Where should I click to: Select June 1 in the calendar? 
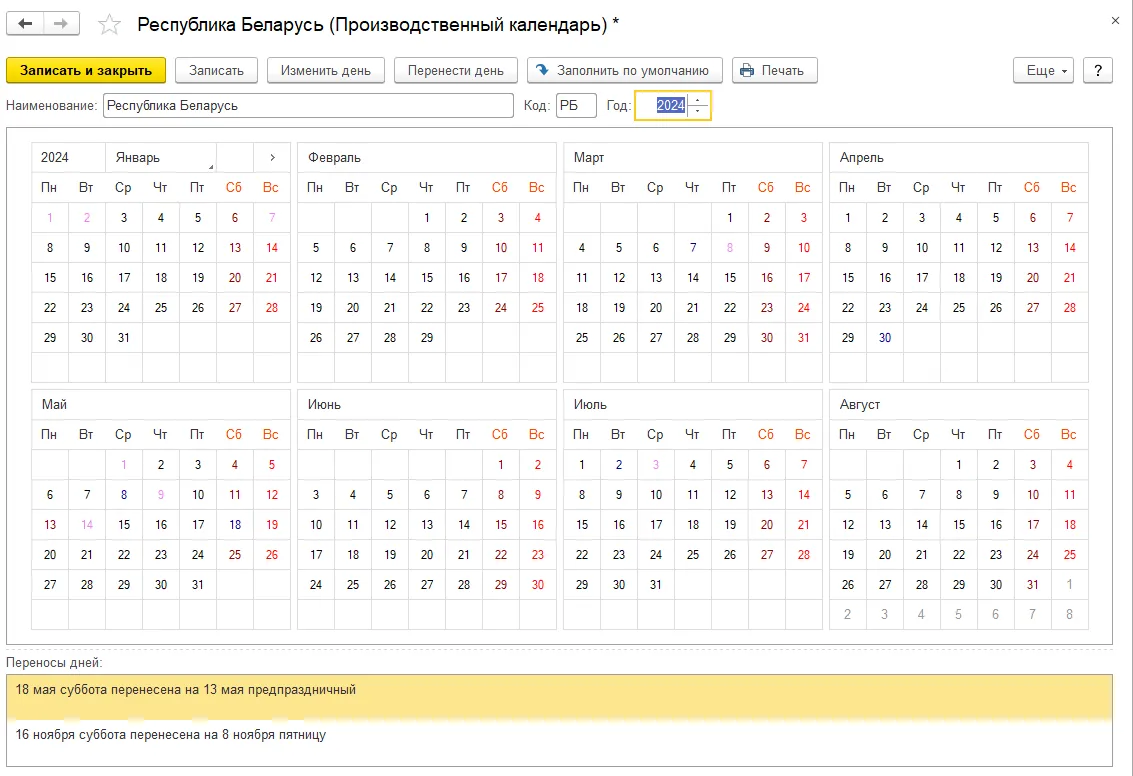click(501, 465)
